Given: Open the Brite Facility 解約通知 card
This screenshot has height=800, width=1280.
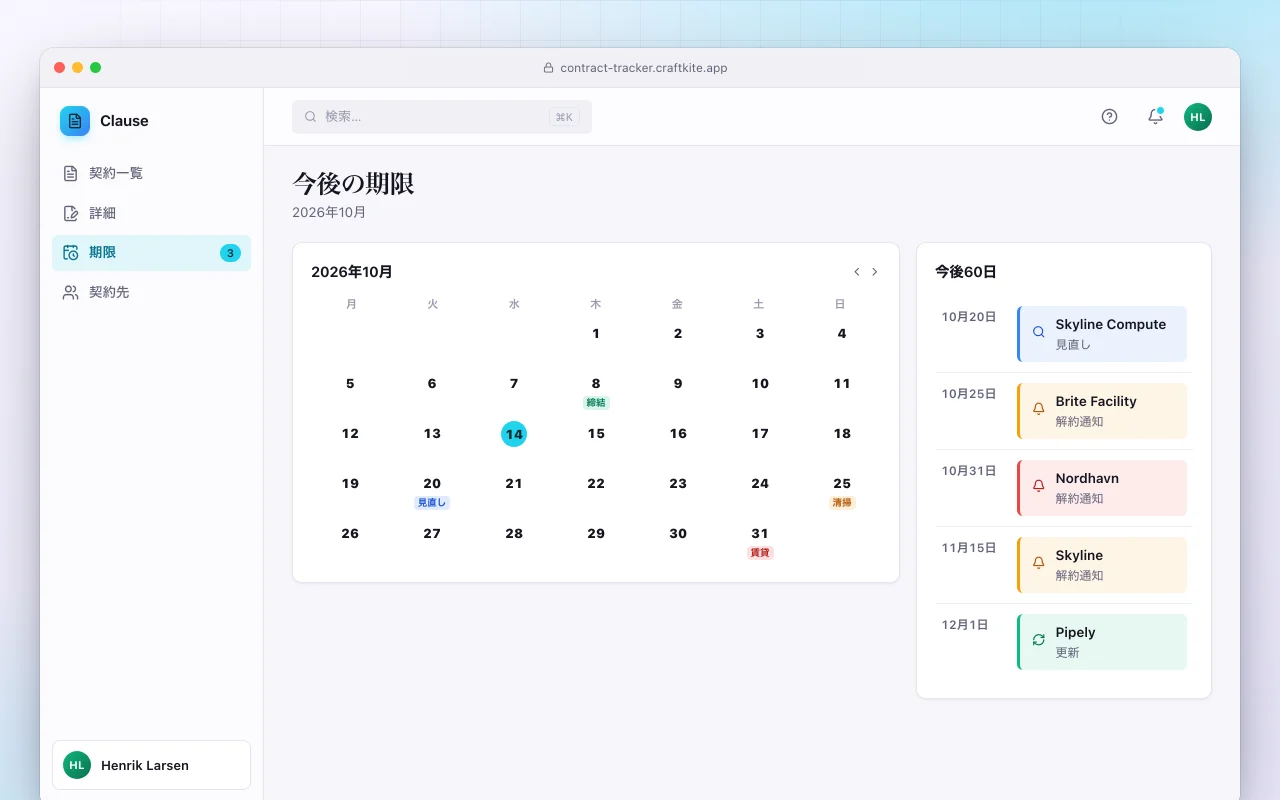Looking at the screenshot, I should click(x=1102, y=411).
